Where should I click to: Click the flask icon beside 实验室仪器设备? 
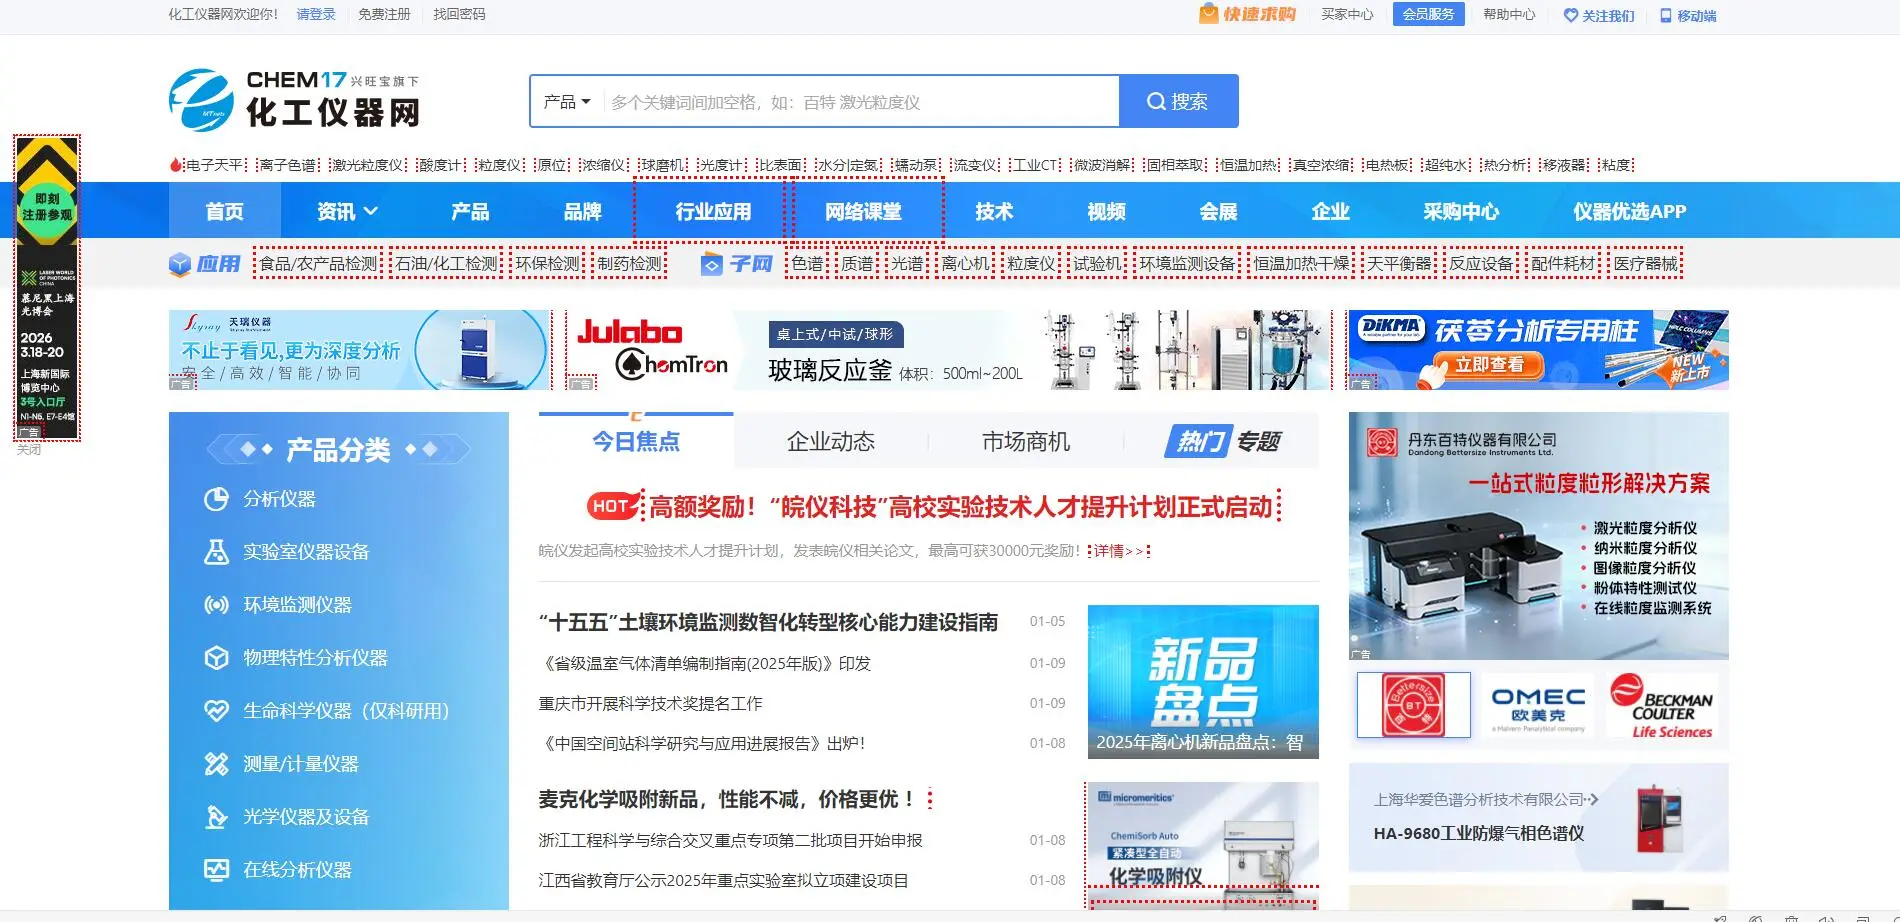[216, 551]
